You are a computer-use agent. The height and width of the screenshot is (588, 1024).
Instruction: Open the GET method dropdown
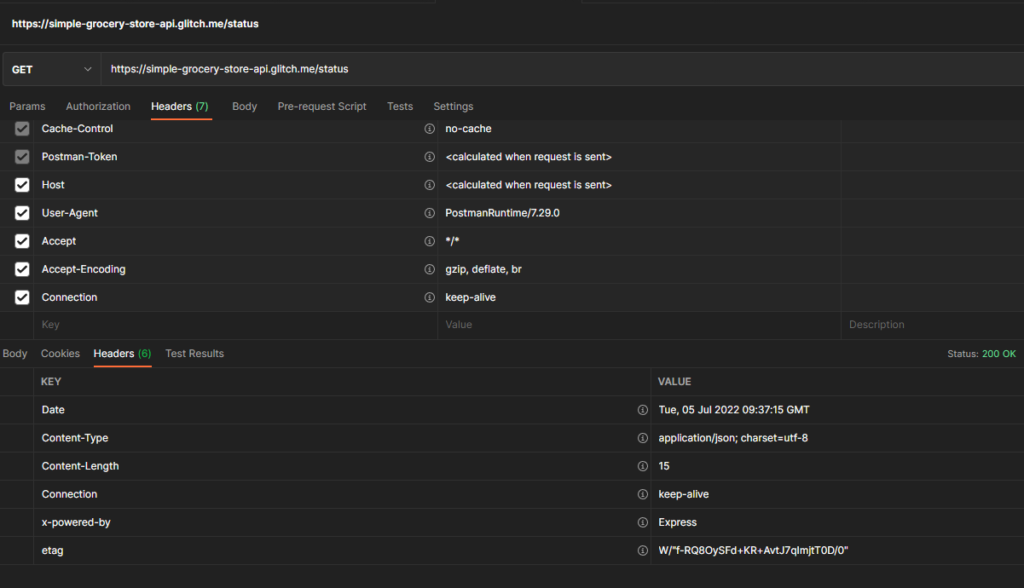point(50,69)
